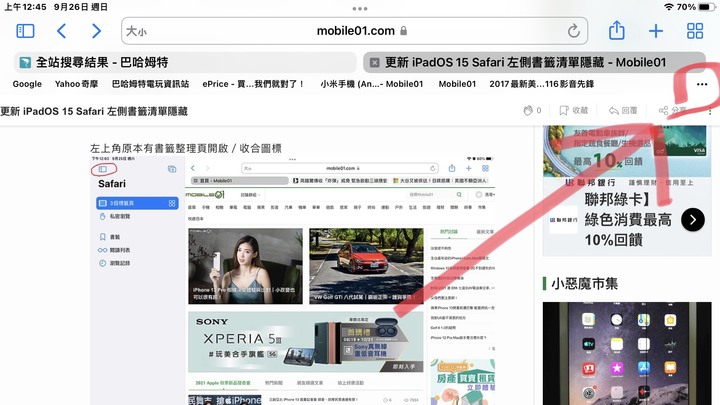Reload the mobile01.com page

coord(574,31)
